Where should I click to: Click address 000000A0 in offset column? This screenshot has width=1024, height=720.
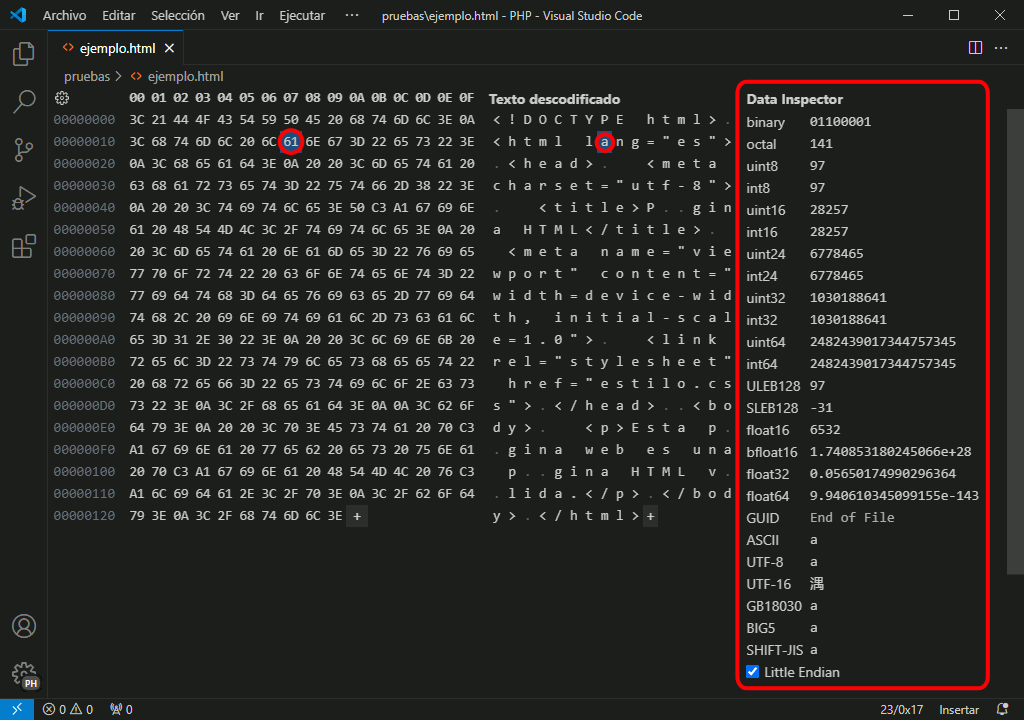(x=84, y=340)
